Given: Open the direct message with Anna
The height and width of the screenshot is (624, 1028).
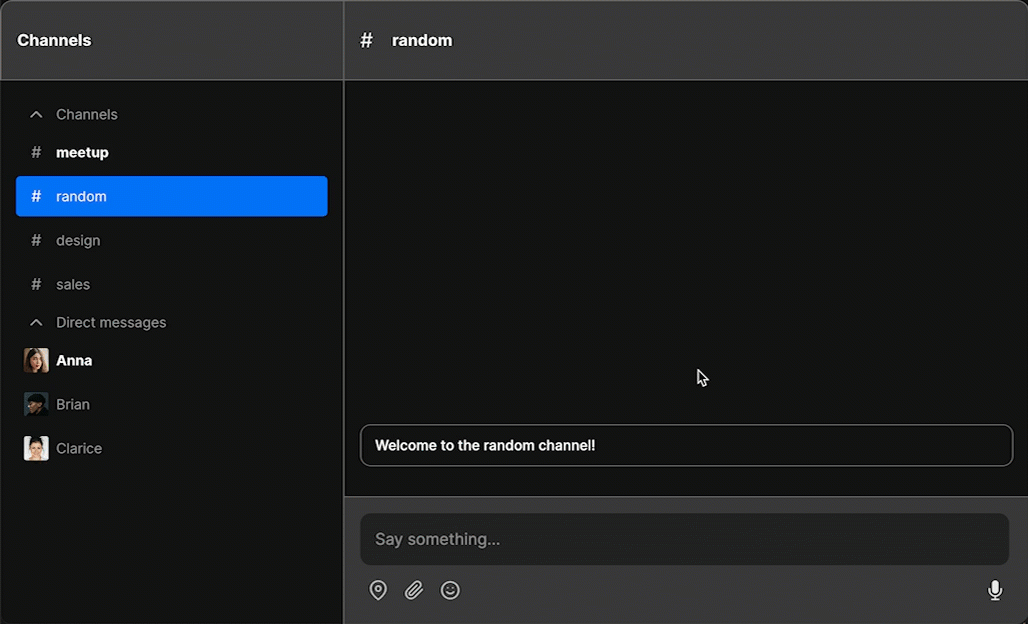Looking at the screenshot, I should [x=74, y=360].
